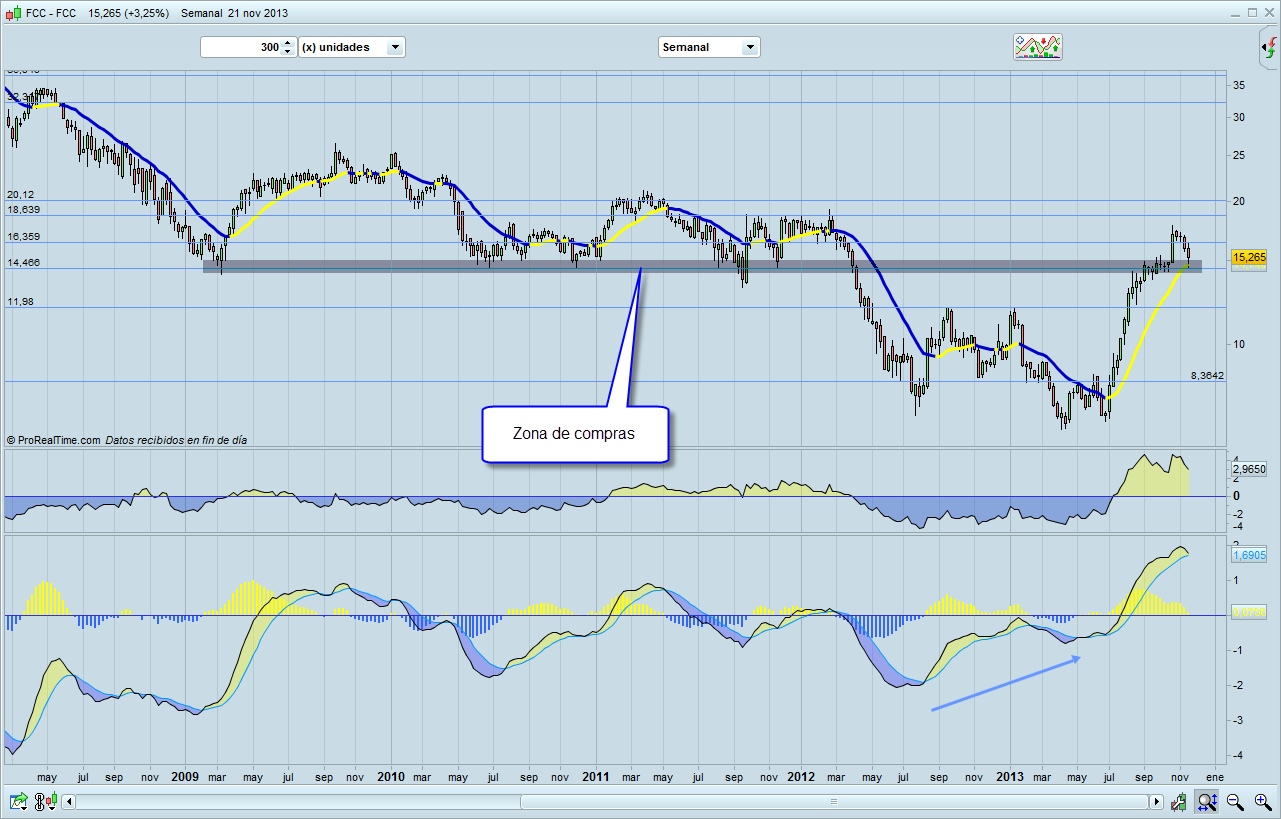
Task: Open the Semanal timeframe dropdown
Action: pos(709,47)
